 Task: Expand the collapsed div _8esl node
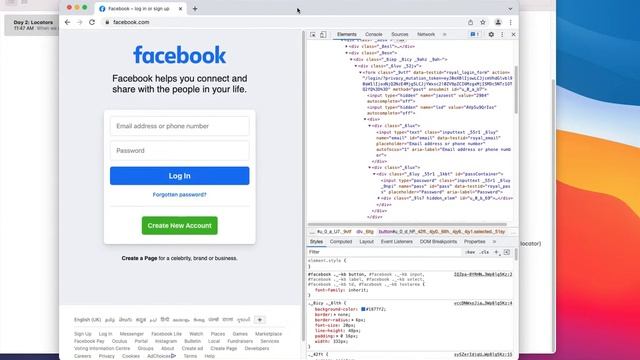click(347, 47)
